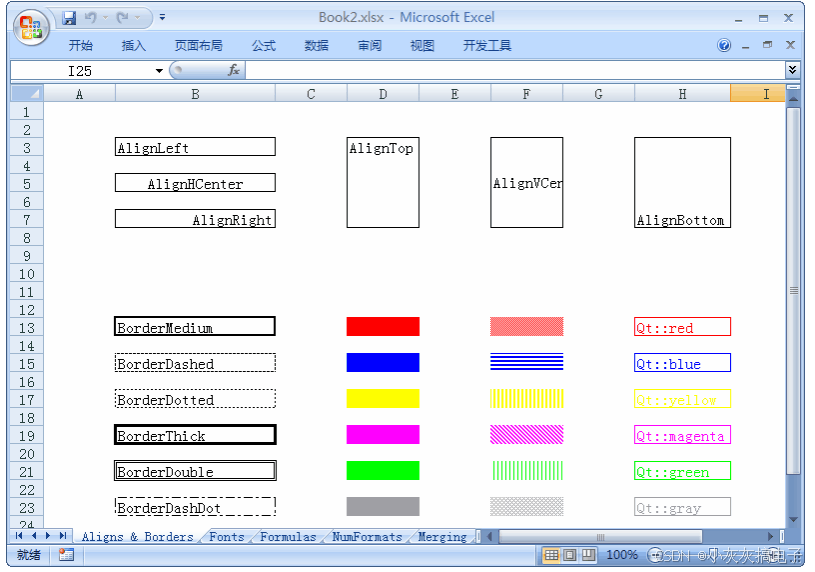Switch to the Merging sheet

442,537
